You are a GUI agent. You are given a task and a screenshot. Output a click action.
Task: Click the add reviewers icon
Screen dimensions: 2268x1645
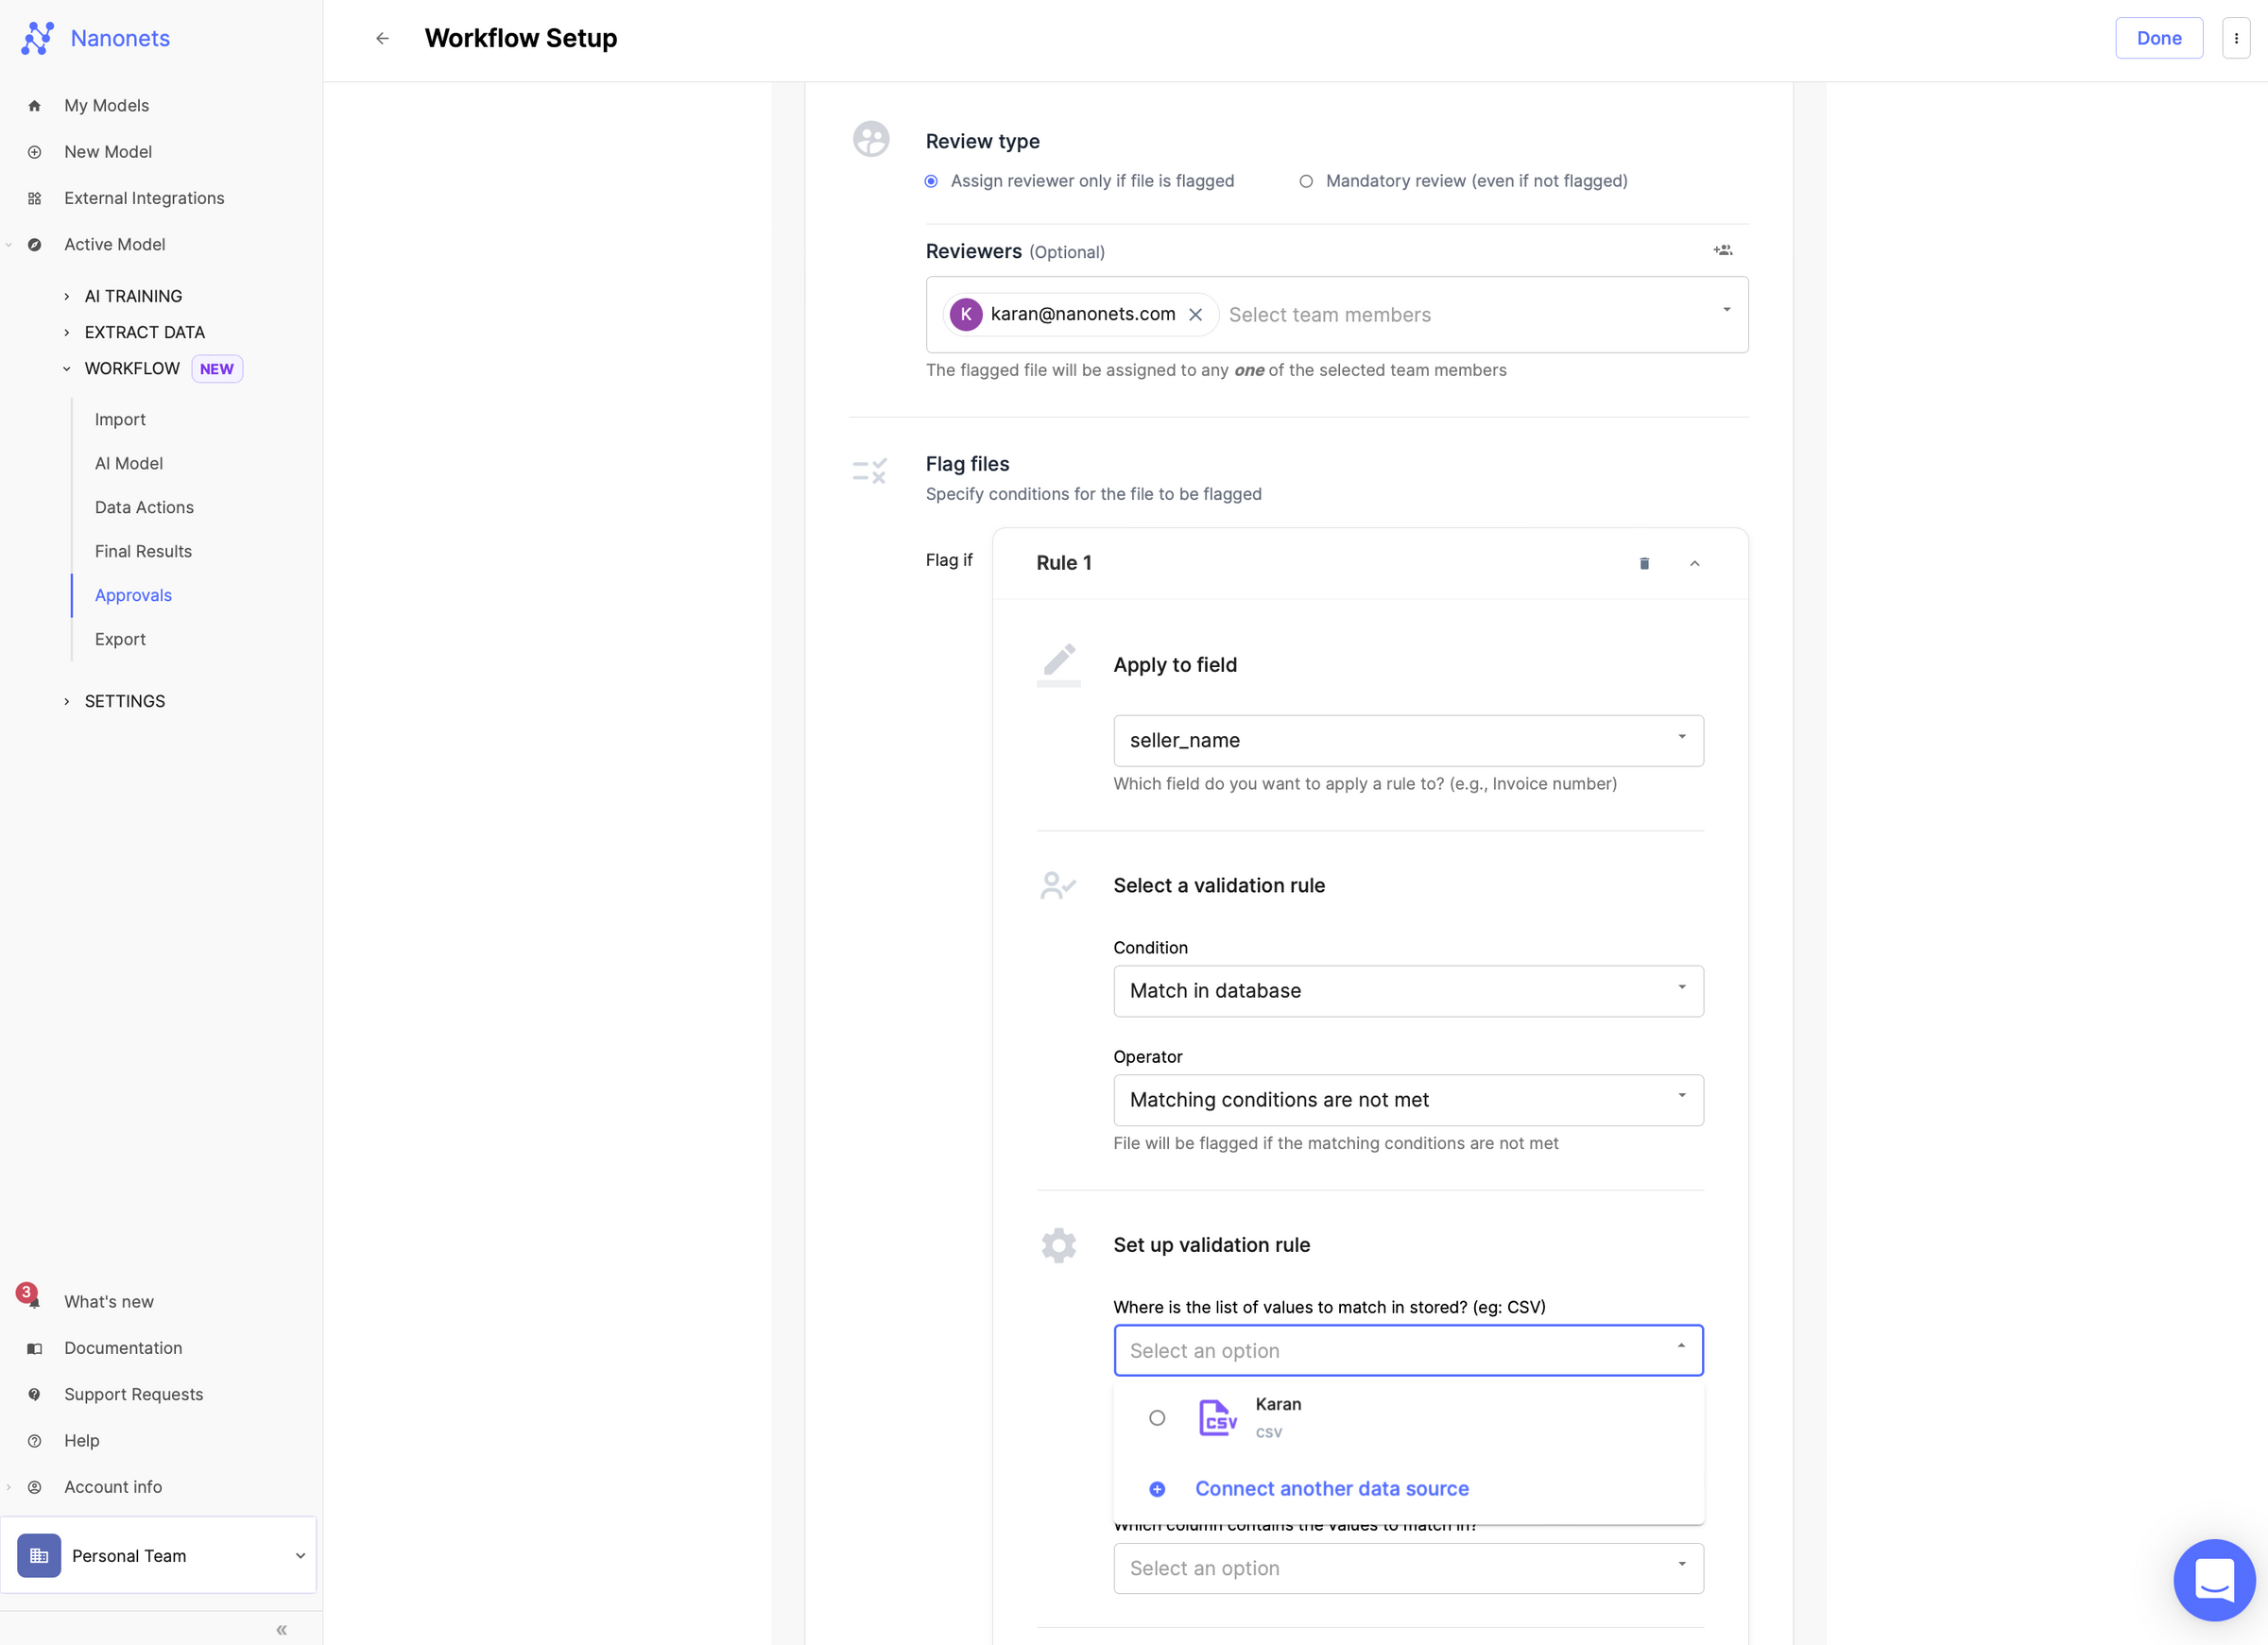1723,249
